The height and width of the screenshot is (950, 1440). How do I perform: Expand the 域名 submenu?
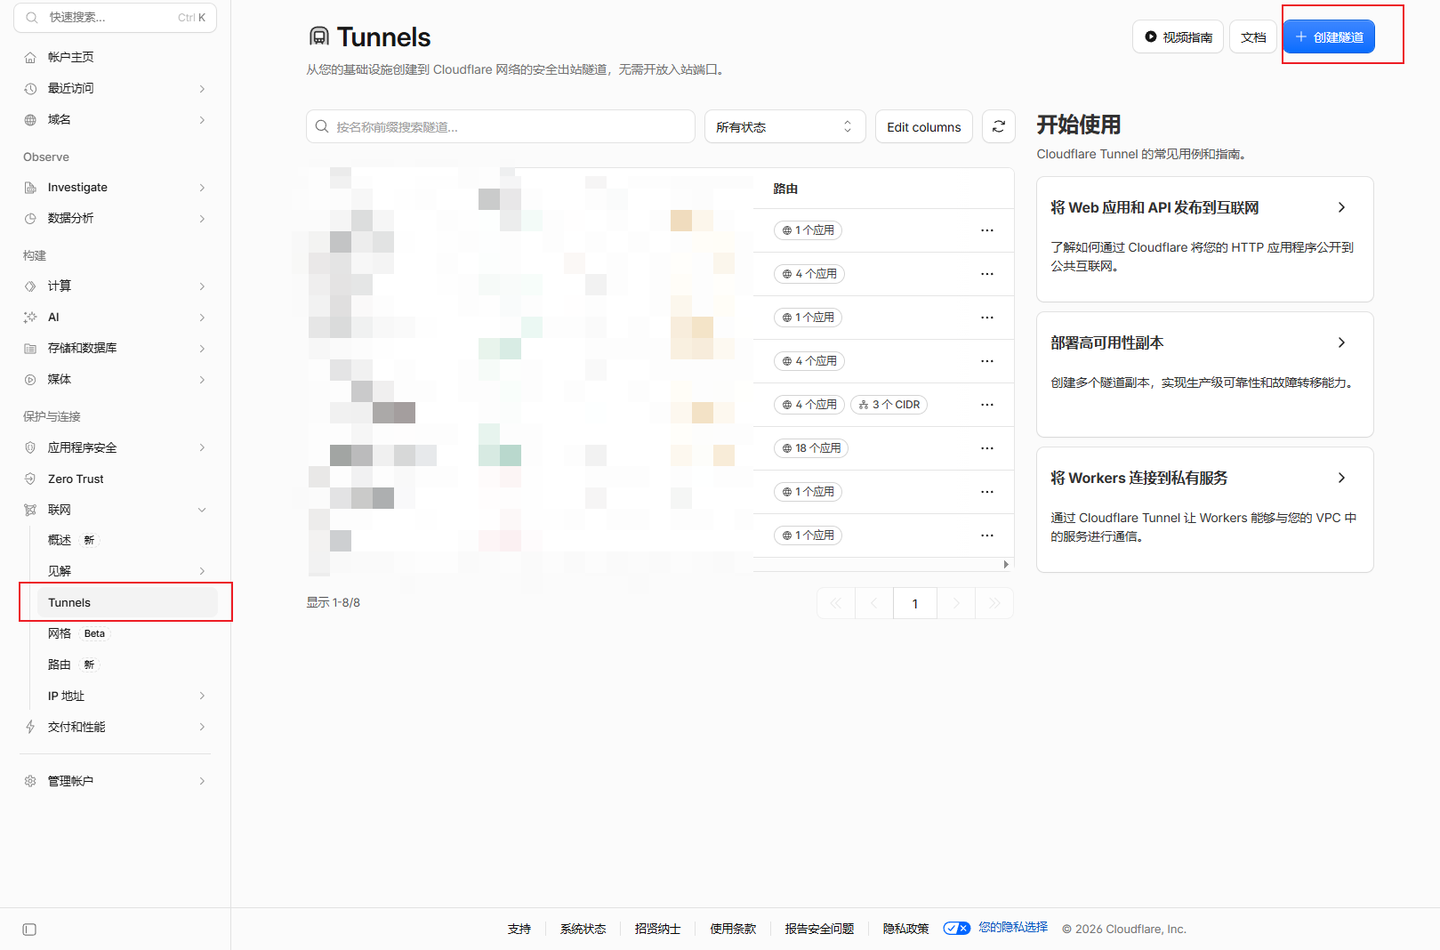[202, 120]
